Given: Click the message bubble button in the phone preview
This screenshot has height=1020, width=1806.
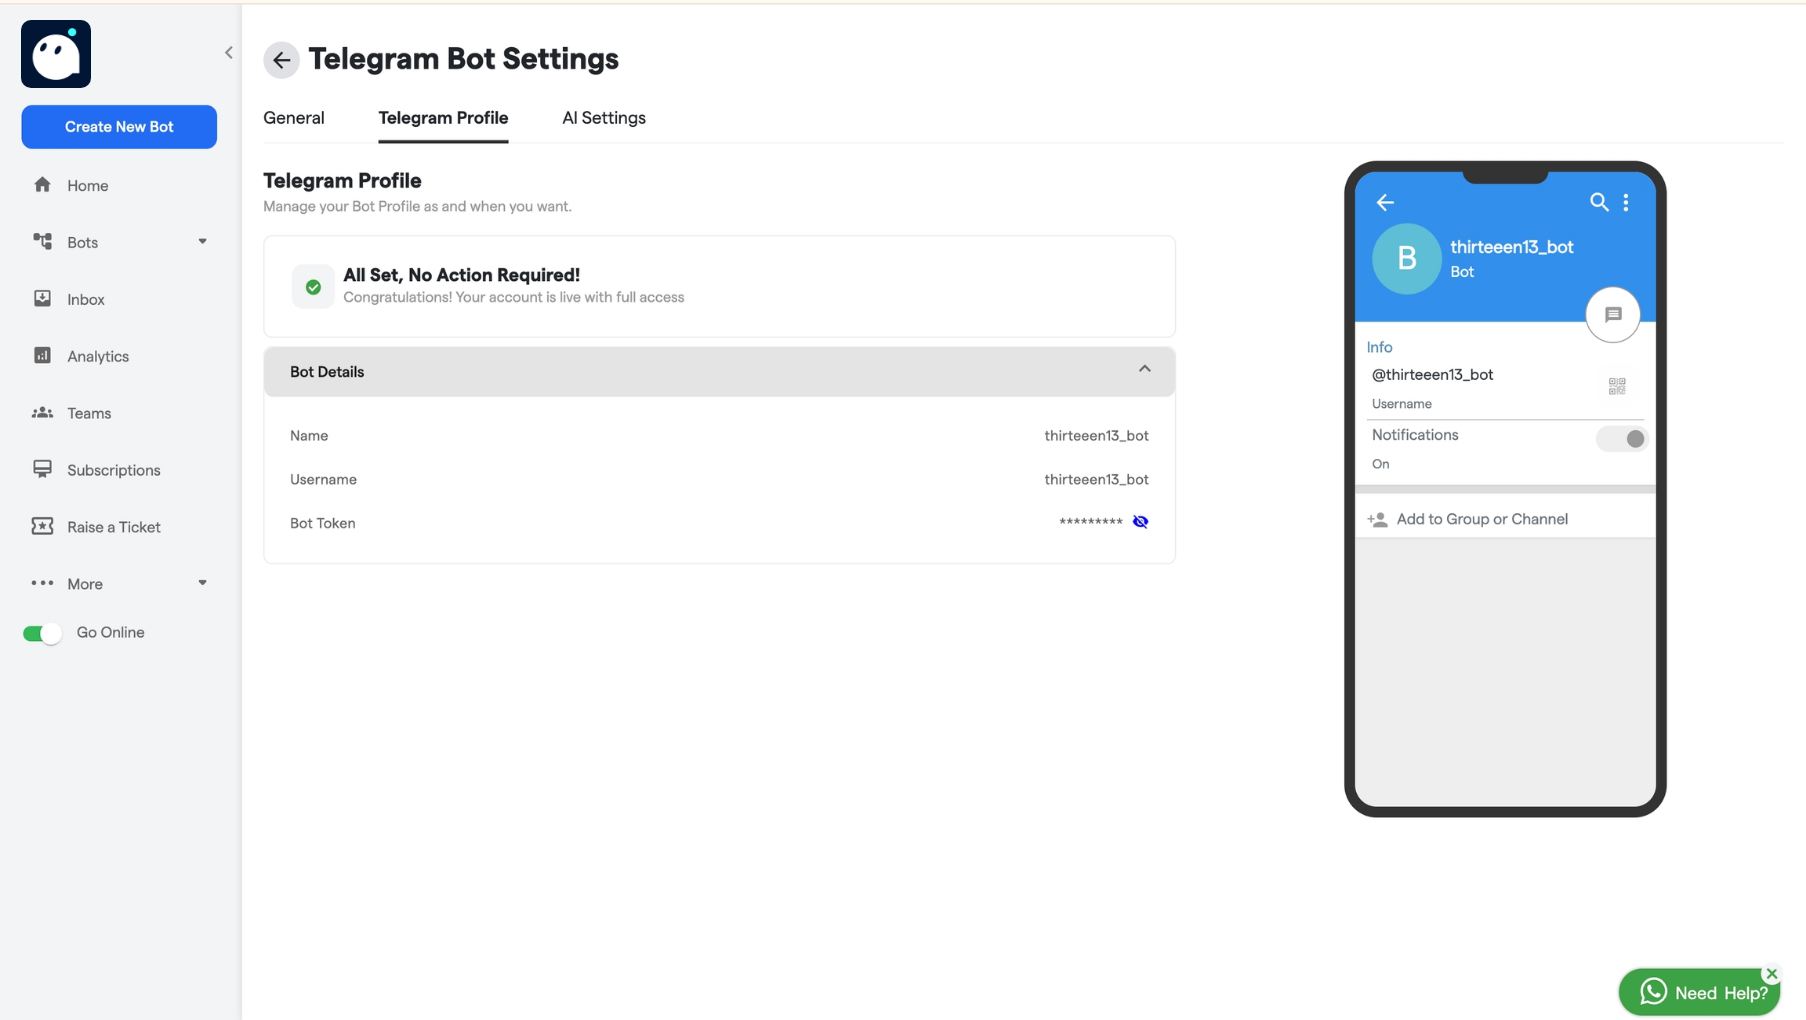Looking at the screenshot, I should [1613, 315].
